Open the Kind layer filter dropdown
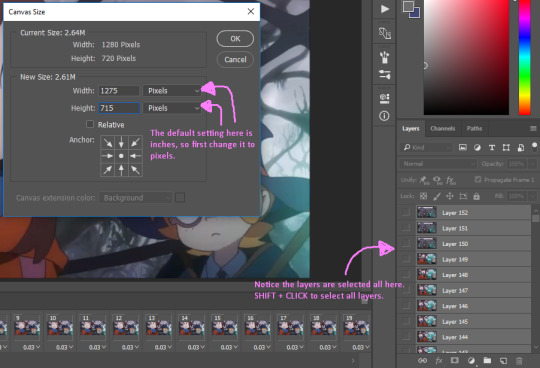Screen dimensions: 540x368 pyautogui.click(x=426, y=147)
